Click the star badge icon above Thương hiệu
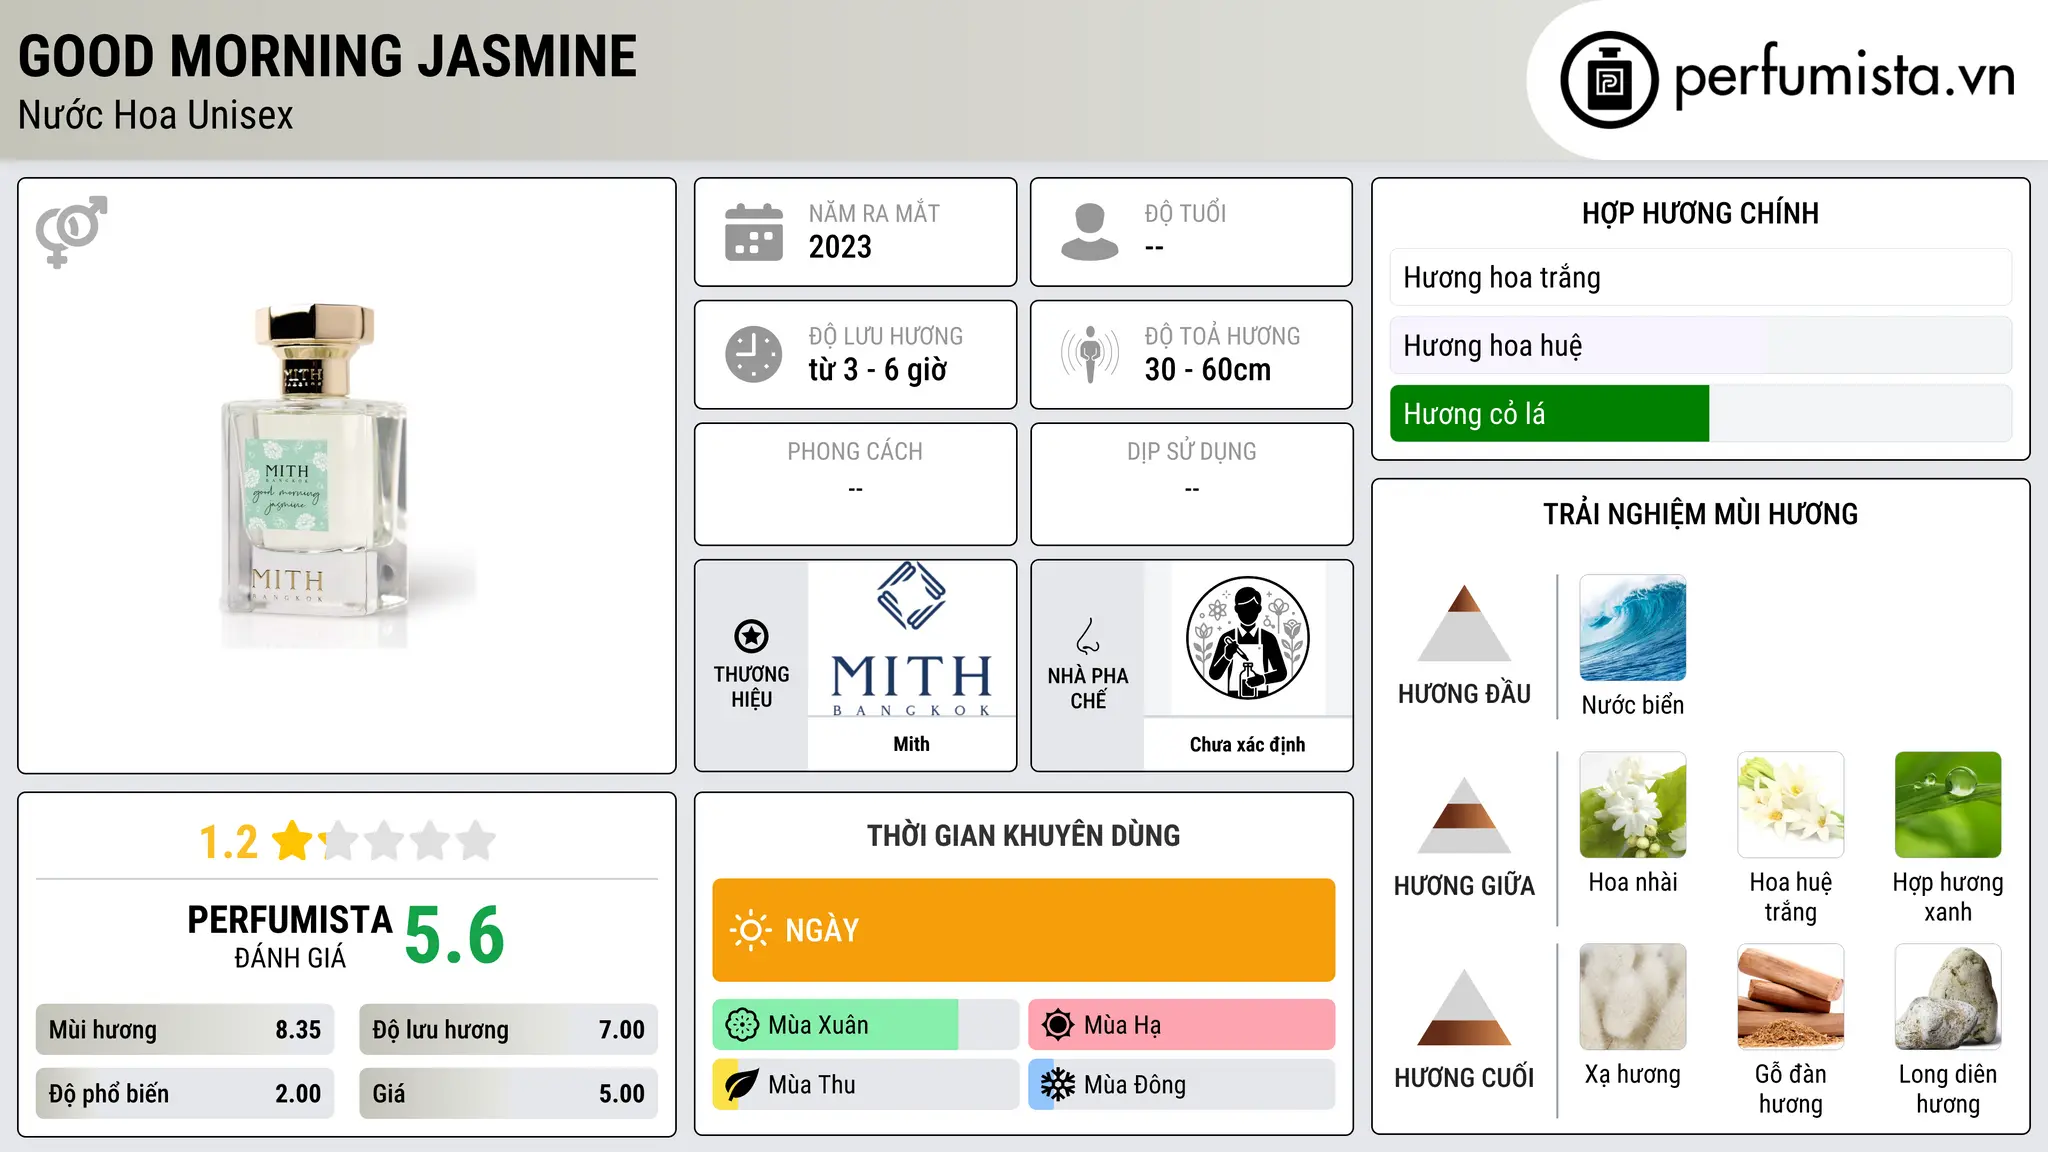Viewport: 2048px width, 1152px height. (751, 636)
